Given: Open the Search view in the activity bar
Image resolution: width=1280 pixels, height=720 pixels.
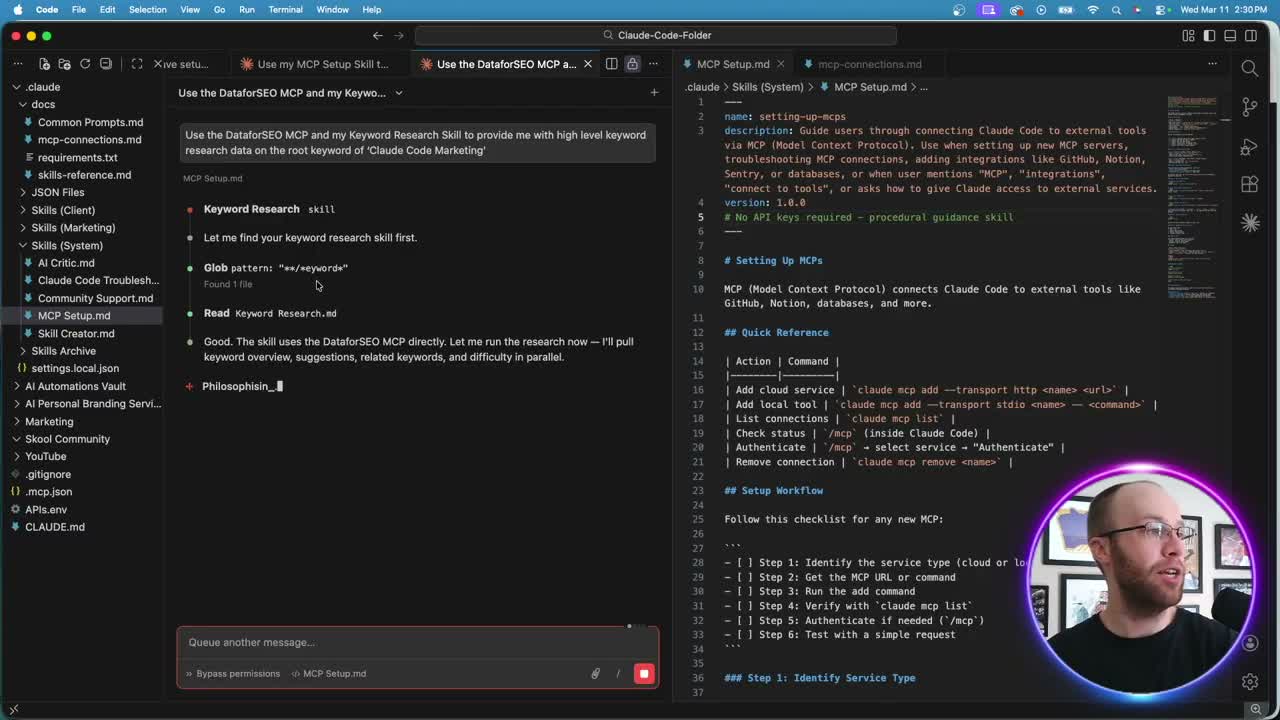Looking at the screenshot, I should coord(1250,68).
